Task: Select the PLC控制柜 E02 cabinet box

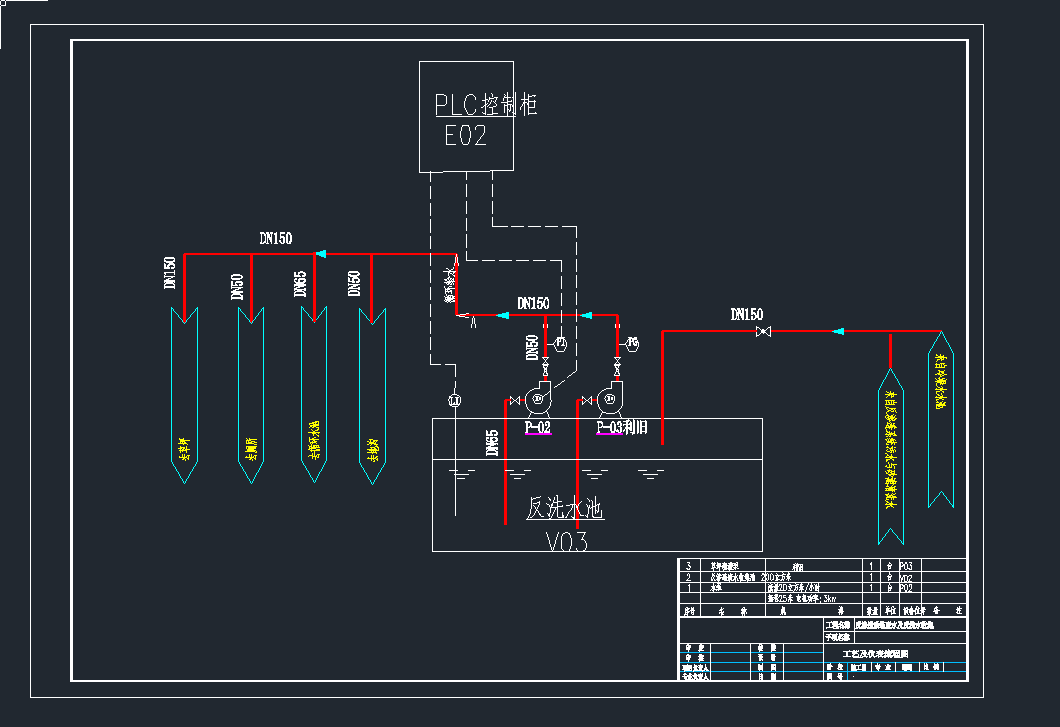Action: (466, 116)
